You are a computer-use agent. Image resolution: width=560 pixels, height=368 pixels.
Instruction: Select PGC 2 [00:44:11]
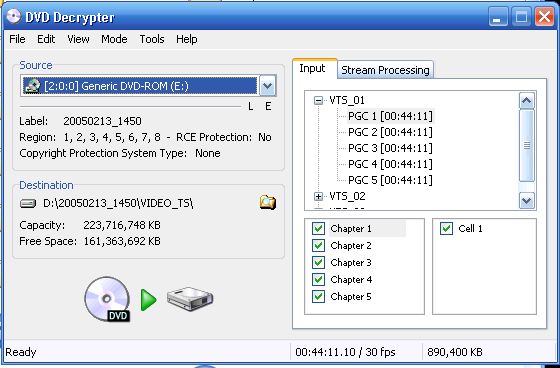(x=390, y=132)
